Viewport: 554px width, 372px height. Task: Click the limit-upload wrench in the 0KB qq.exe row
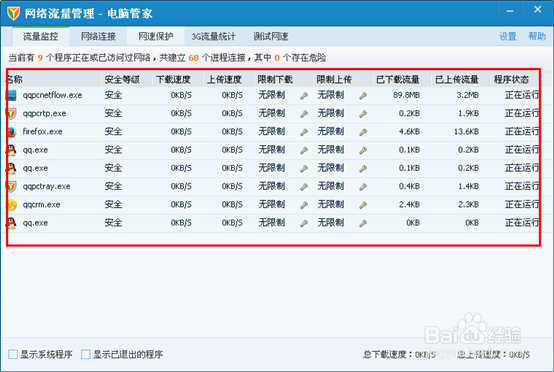click(363, 223)
